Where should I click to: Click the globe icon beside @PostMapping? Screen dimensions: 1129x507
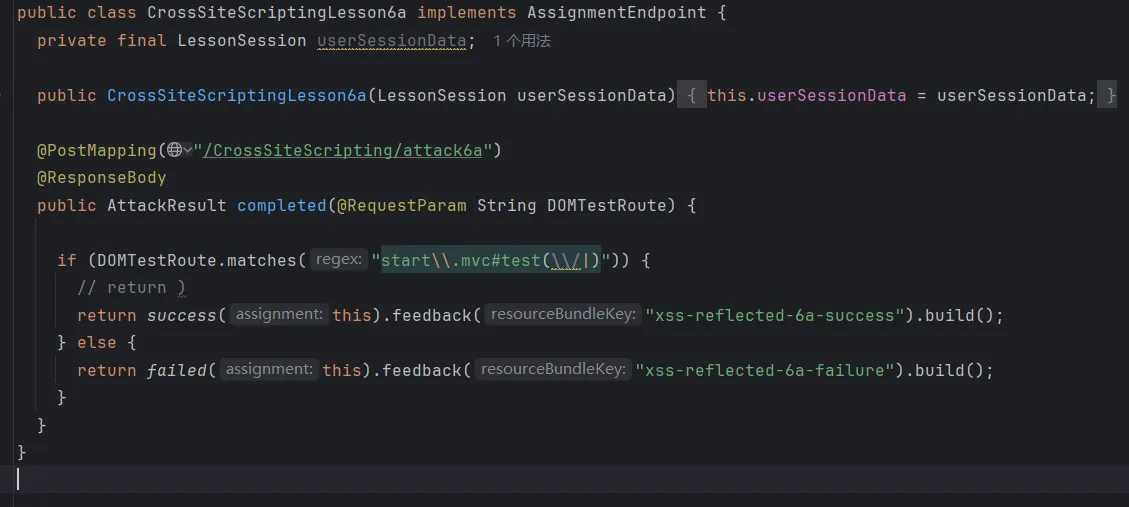click(x=174, y=150)
